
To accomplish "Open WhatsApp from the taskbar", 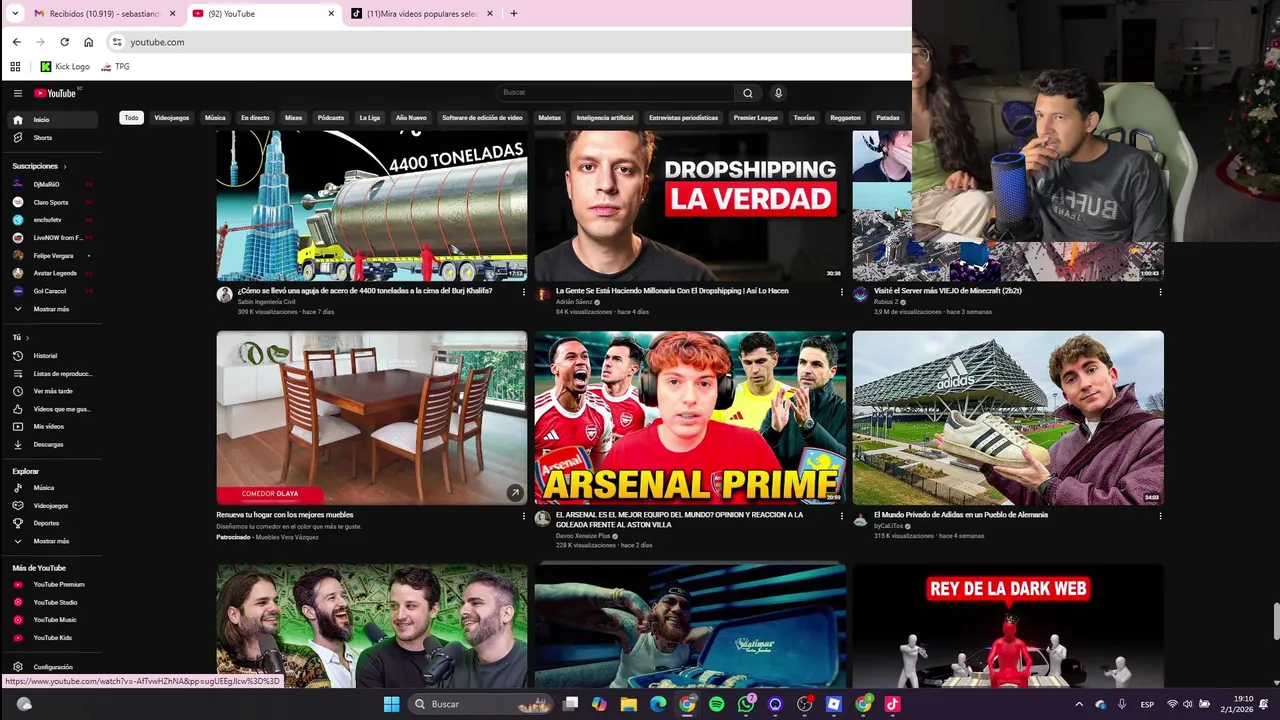I will [x=746, y=704].
